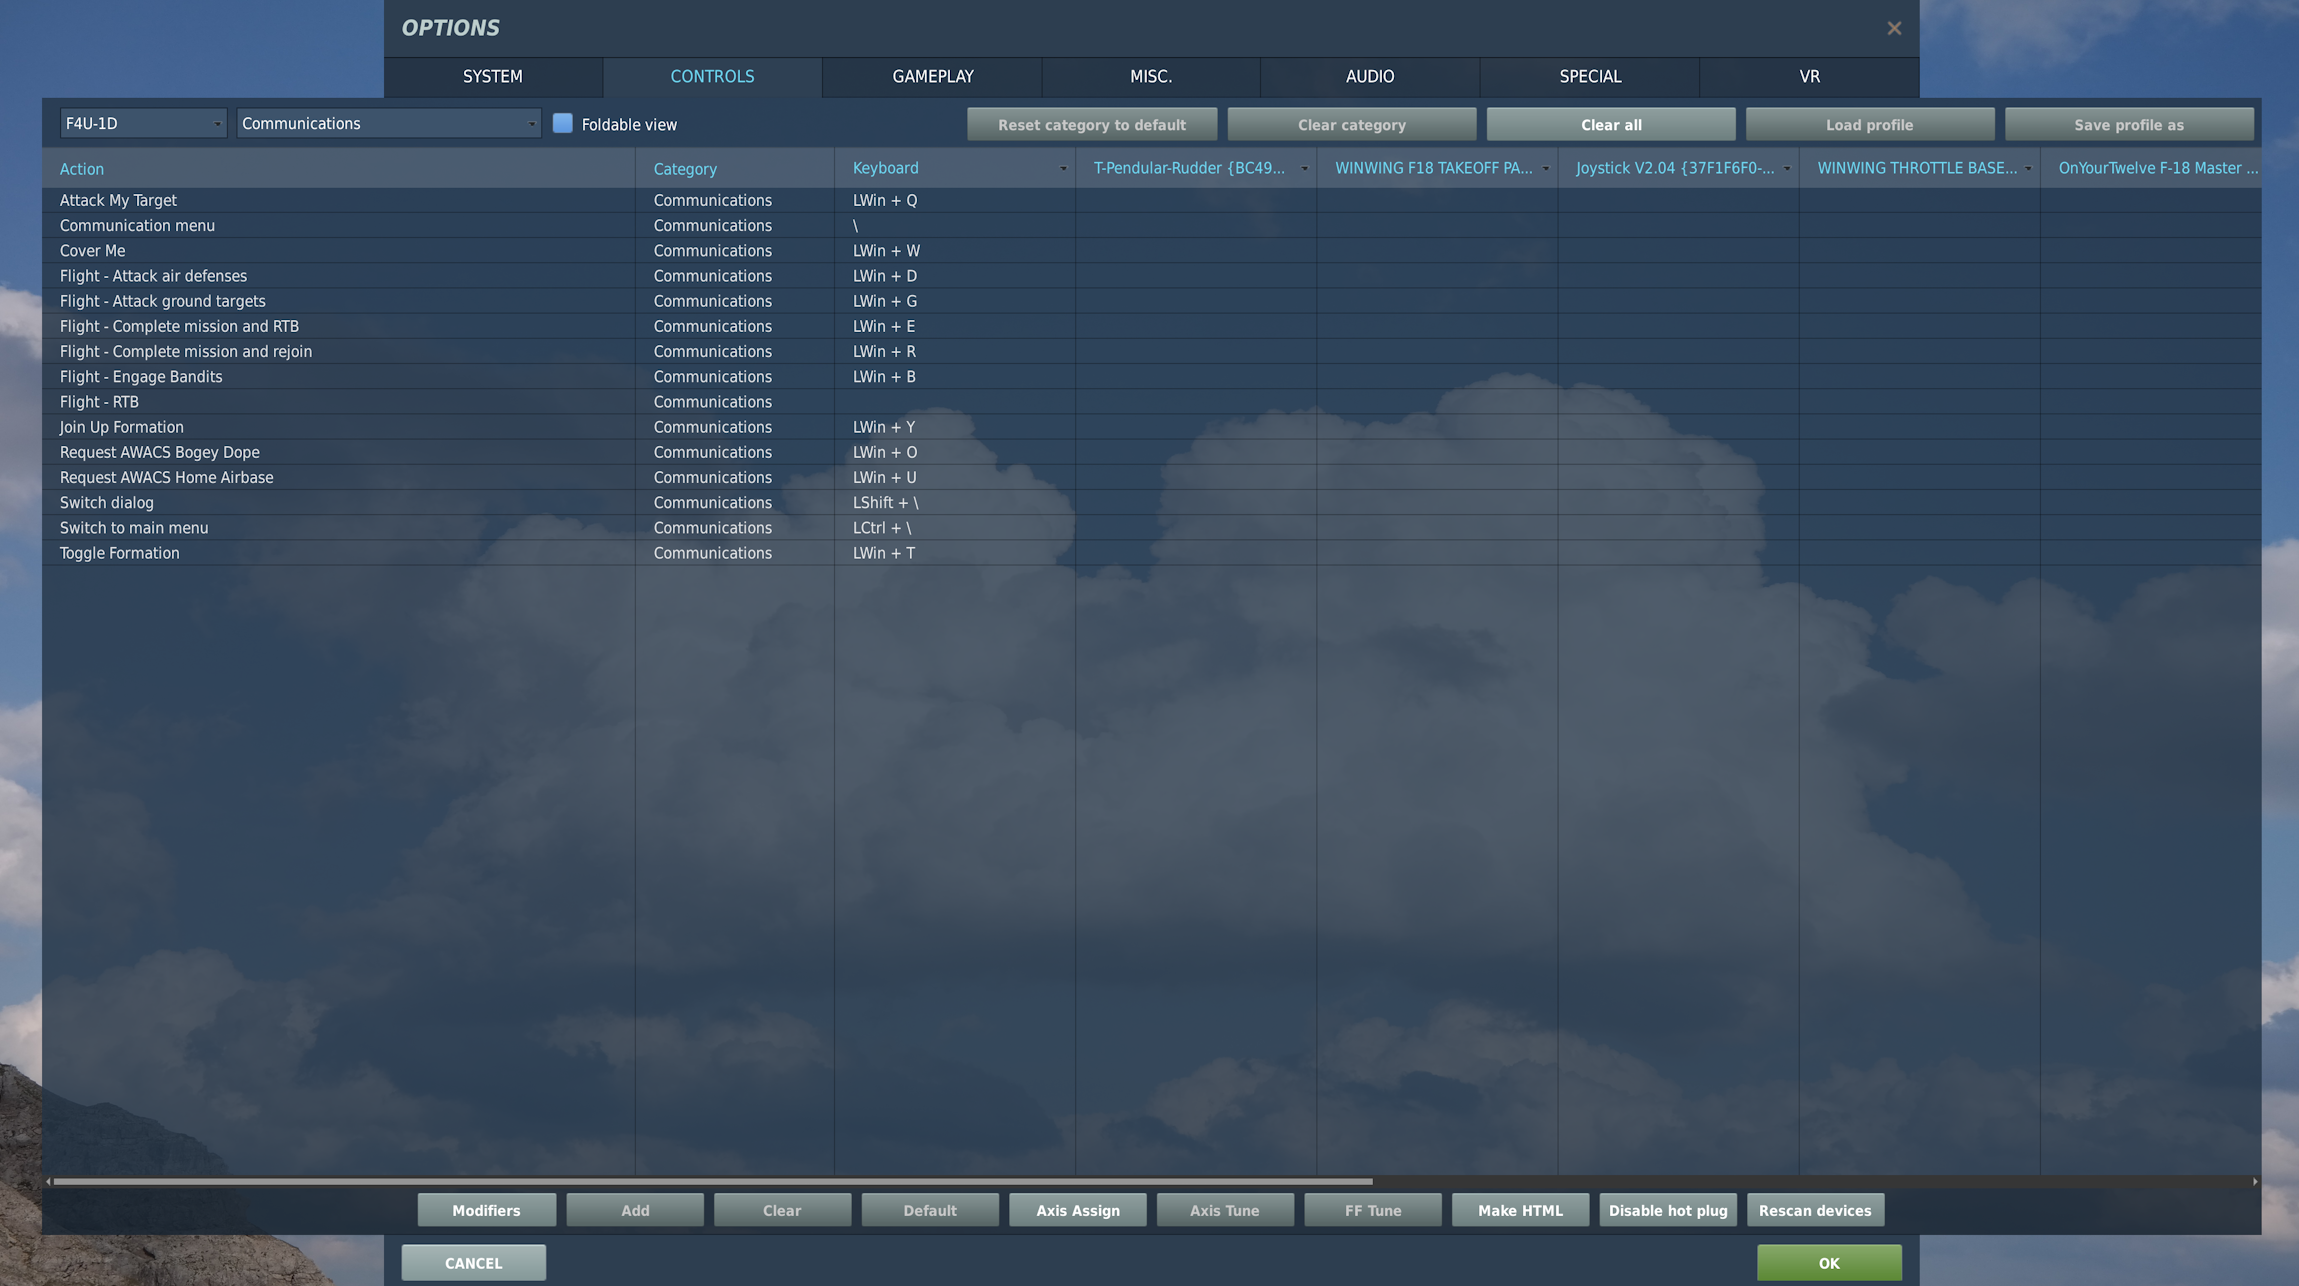Click the horizontal scrollbar thumb

tap(712, 1181)
